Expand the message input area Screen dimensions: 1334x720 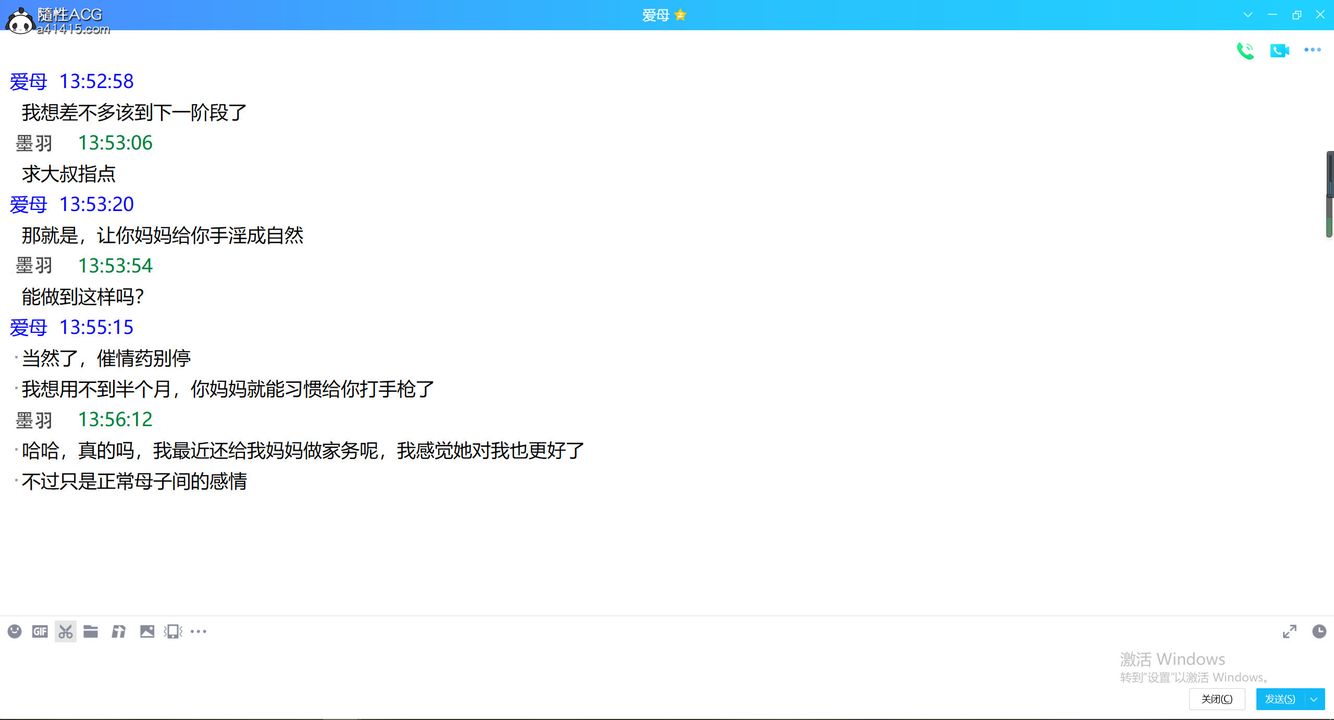coord(1290,631)
